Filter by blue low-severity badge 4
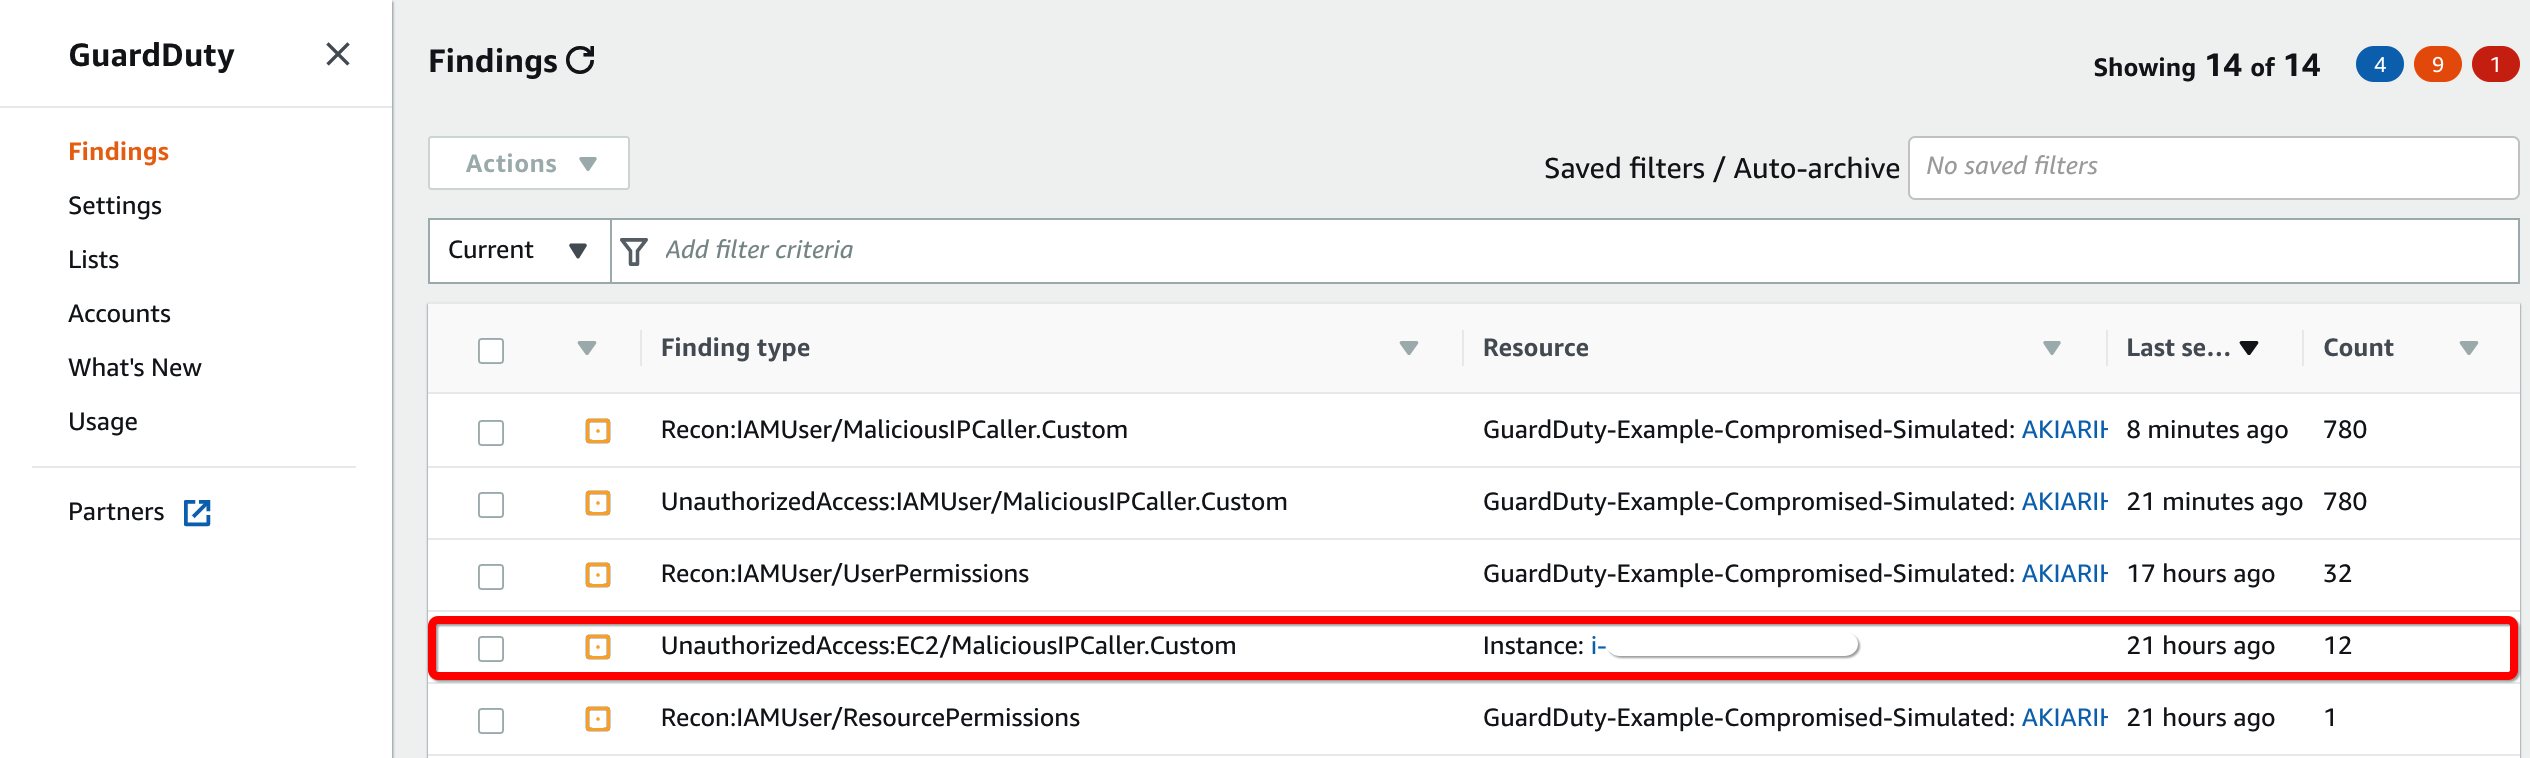The image size is (2530, 758). point(2380,65)
